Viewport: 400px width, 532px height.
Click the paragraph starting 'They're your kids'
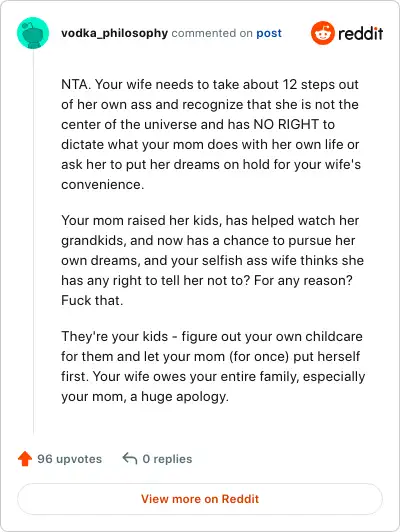[213, 366]
